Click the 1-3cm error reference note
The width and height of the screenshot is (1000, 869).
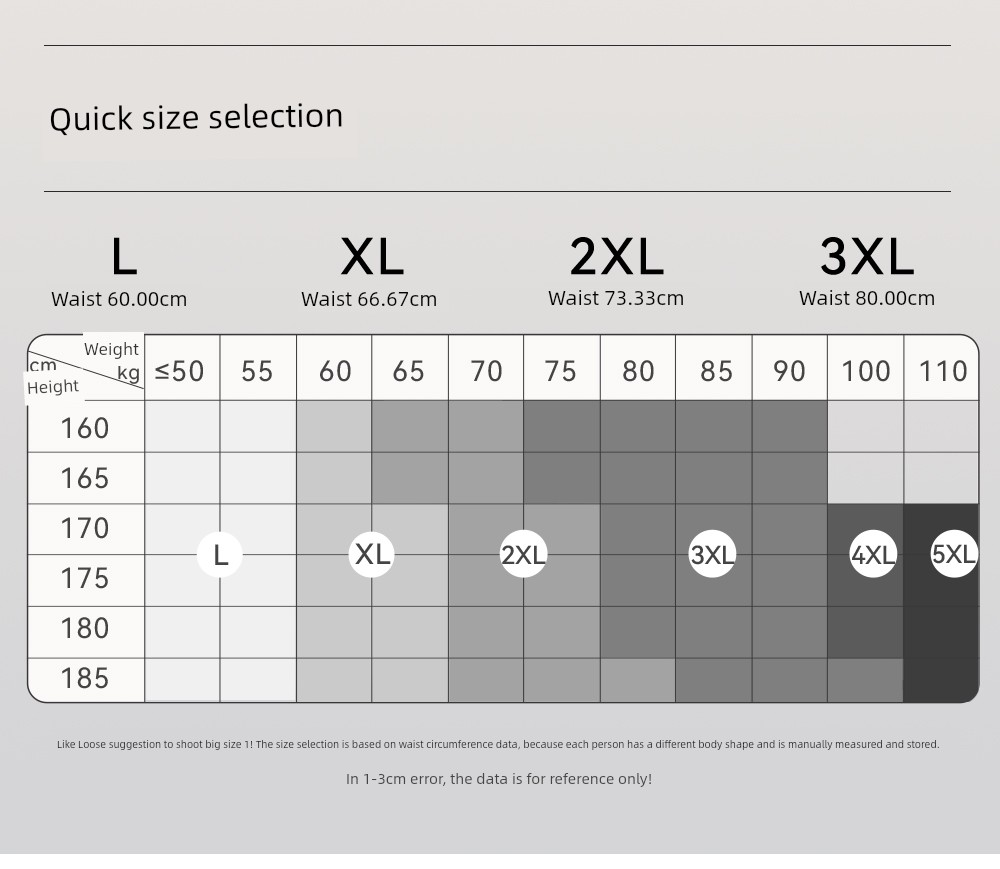tap(499, 778)
